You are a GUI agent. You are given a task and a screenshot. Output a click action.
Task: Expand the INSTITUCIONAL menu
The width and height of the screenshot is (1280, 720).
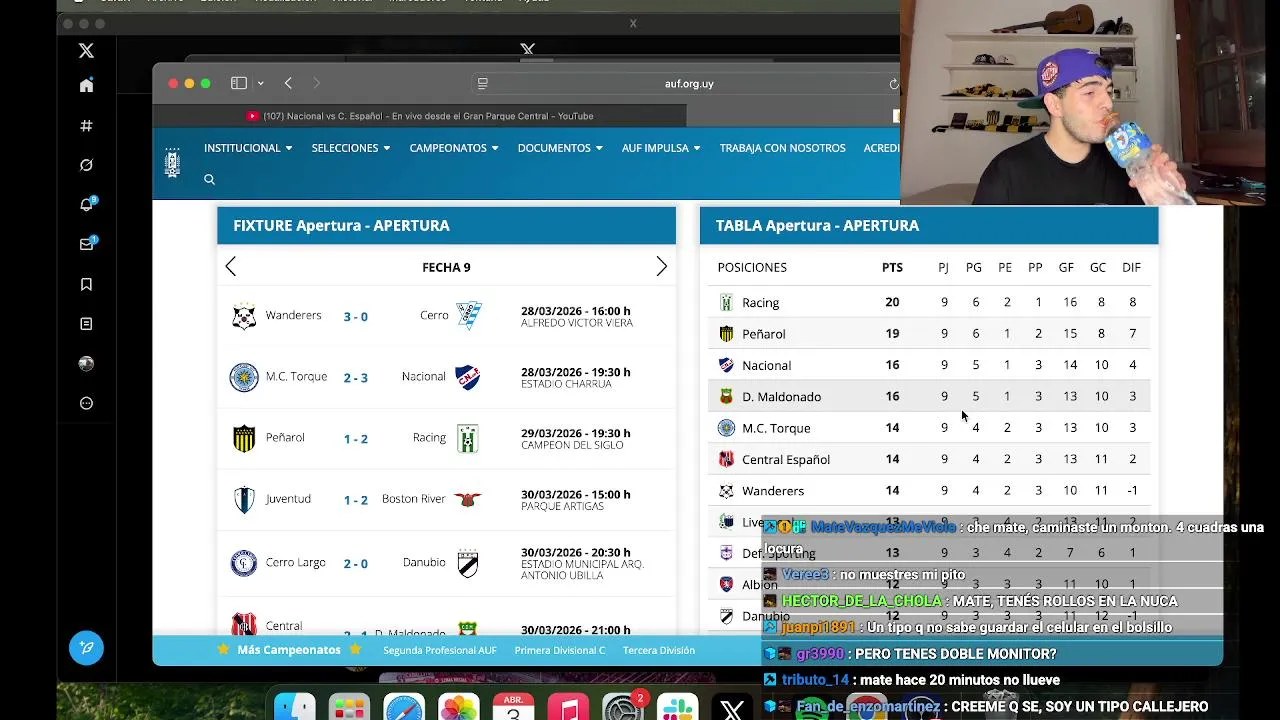[248, 148]
